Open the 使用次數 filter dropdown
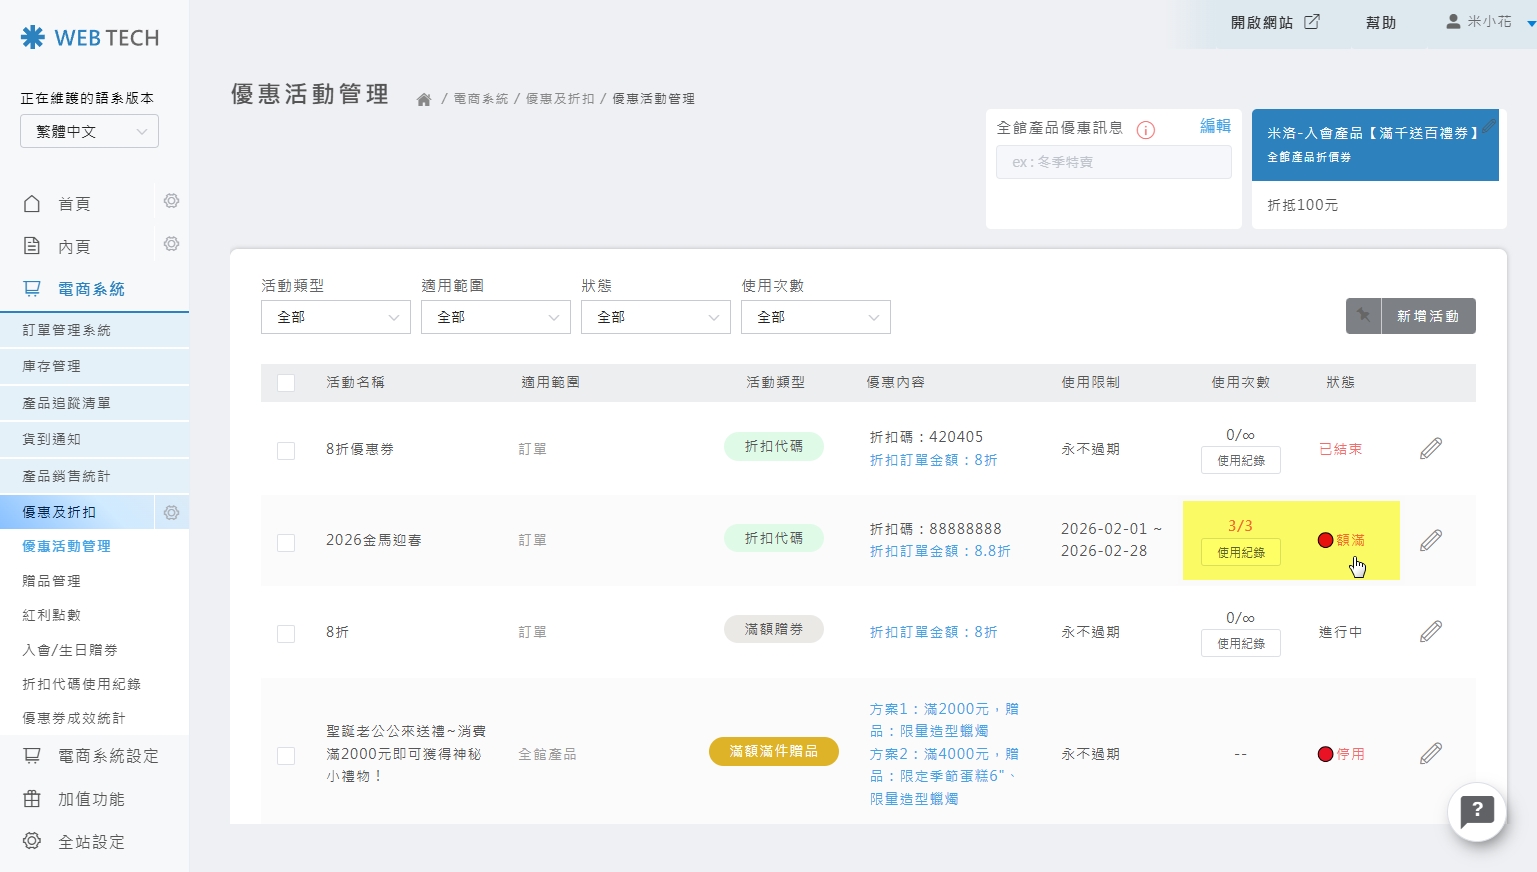This screenshot has height=872, width=1537. coord(815,317)
